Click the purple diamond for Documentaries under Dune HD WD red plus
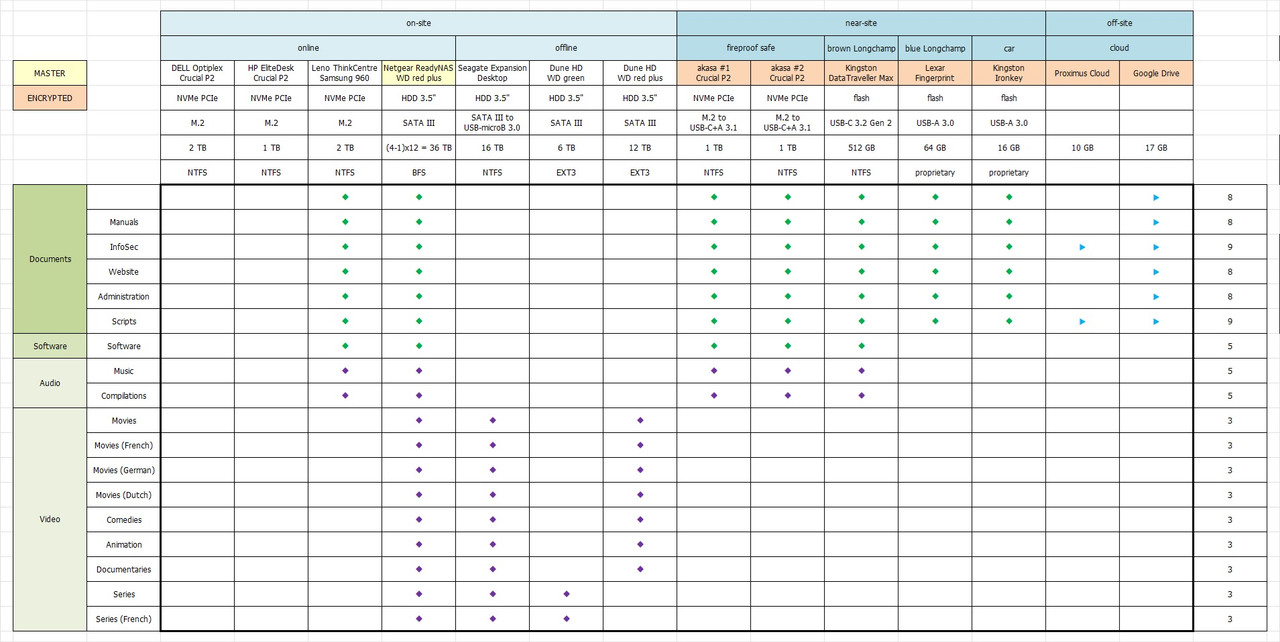Screen dimensions: 1280x642 tap(640, 570)
